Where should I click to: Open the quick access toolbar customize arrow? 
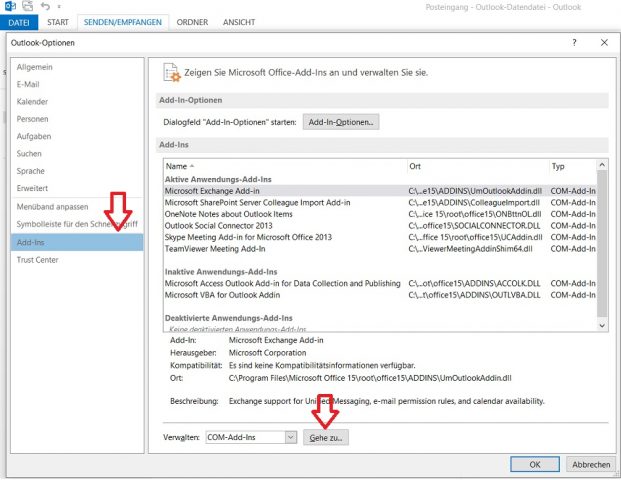(x=59, y=7)
